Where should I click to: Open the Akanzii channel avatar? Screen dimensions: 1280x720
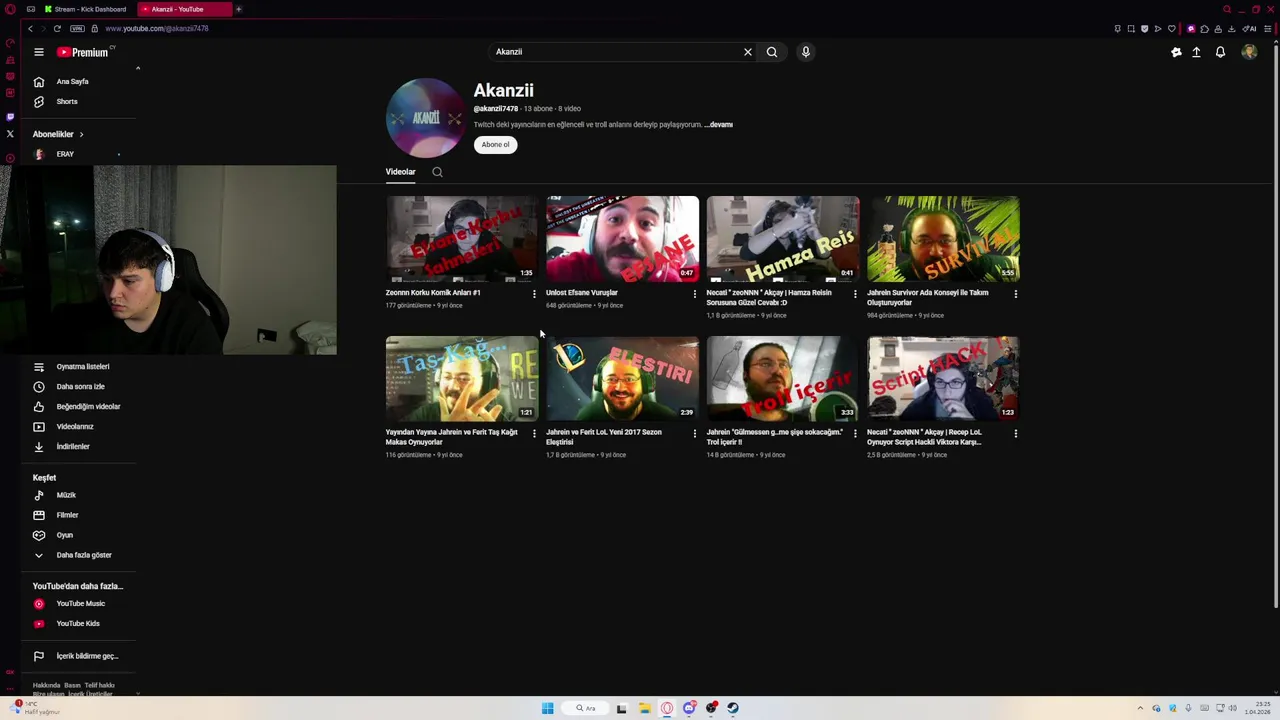tap(425, 118)
